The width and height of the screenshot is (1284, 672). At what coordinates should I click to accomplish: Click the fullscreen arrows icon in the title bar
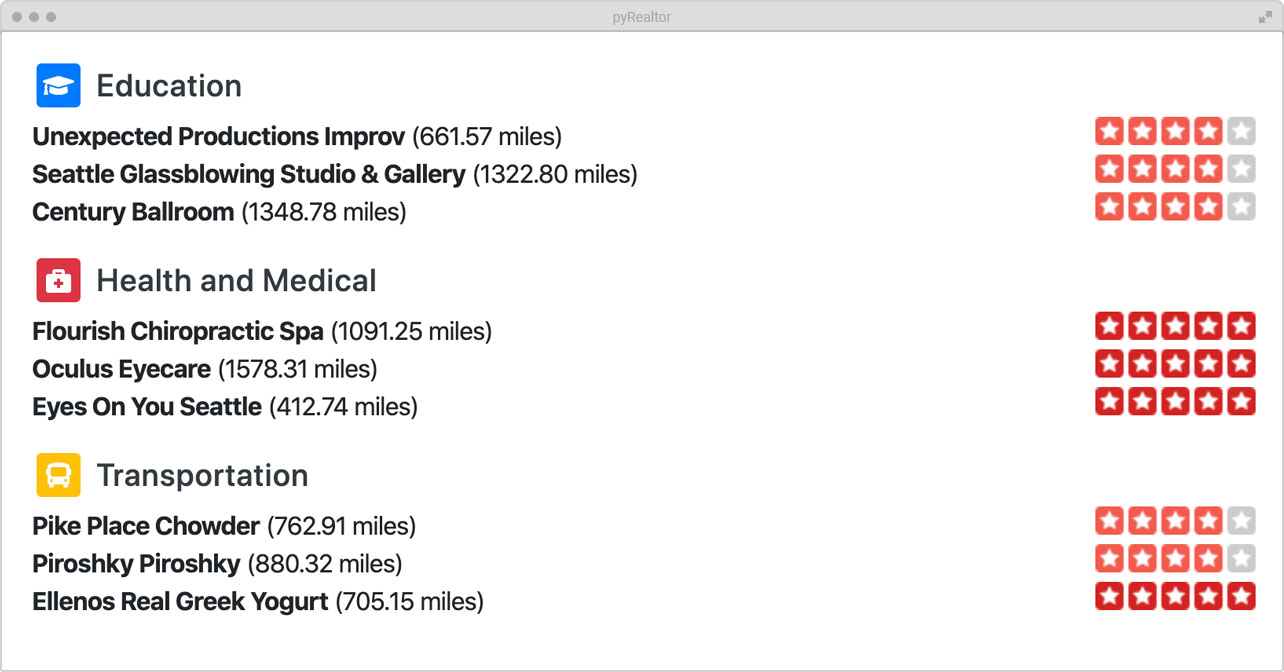click(1265, 17)
